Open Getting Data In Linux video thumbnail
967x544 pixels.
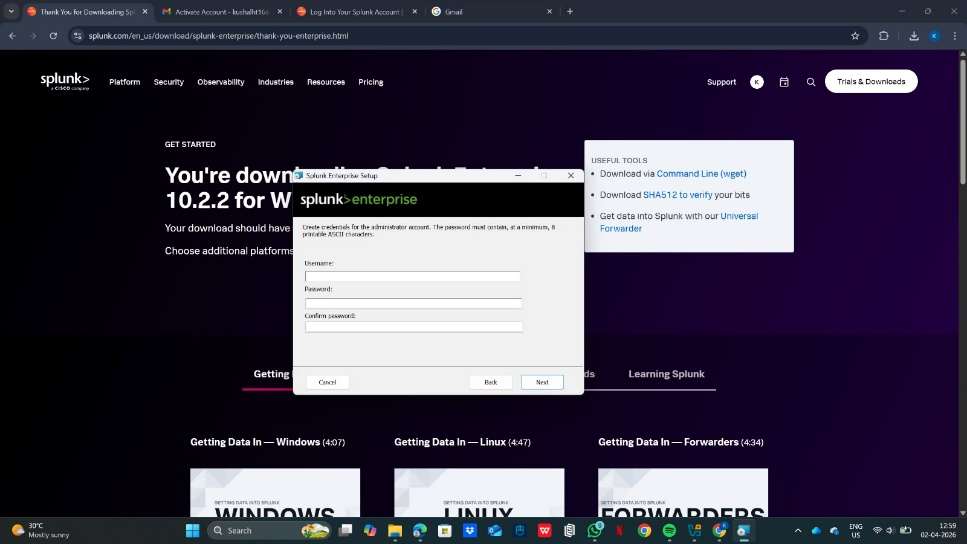coord(479,492)
